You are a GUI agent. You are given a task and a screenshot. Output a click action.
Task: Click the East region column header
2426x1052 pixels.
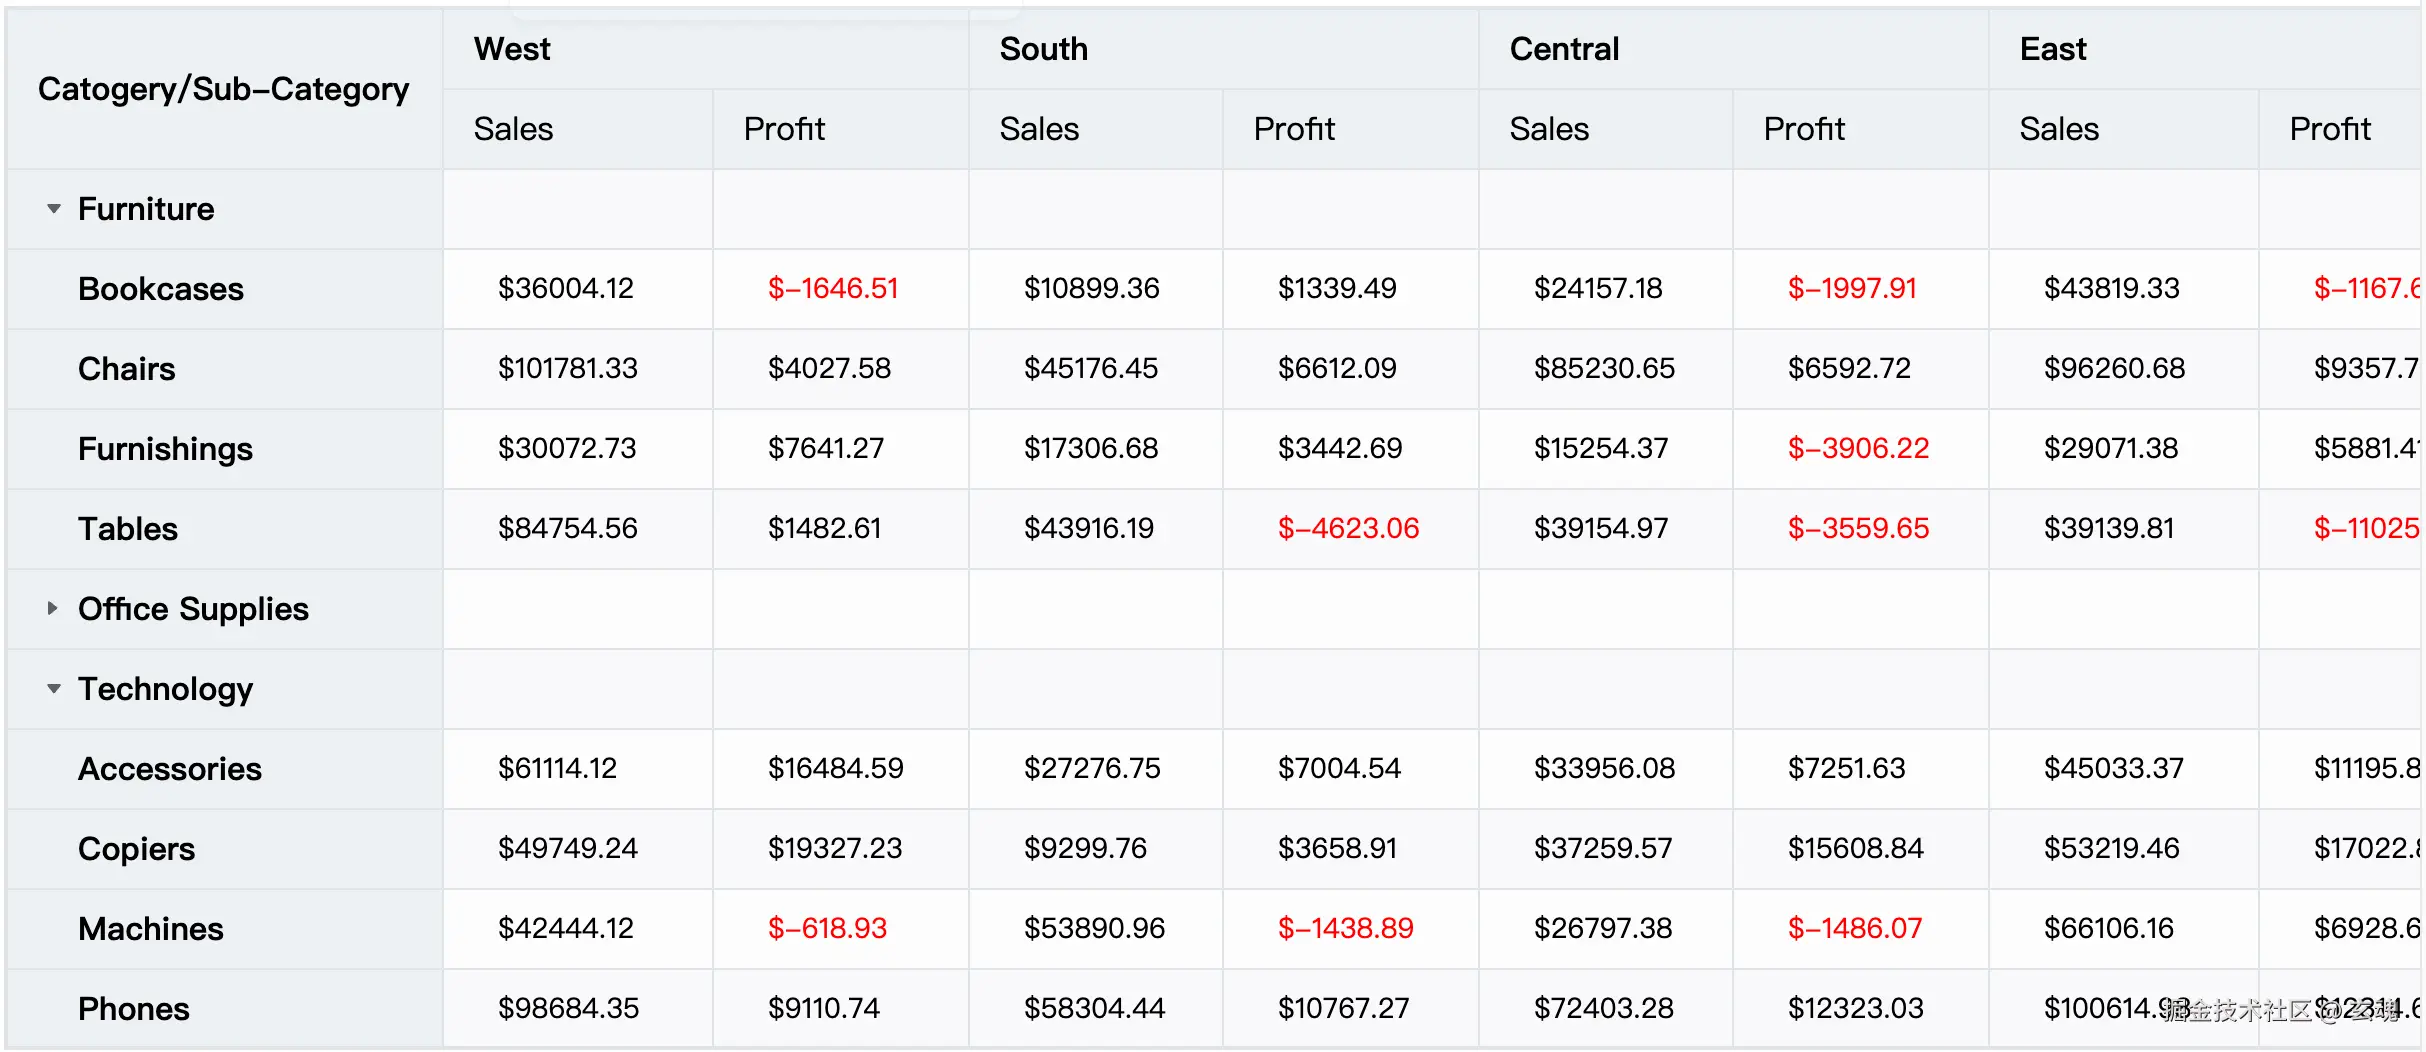[2052, 49]
